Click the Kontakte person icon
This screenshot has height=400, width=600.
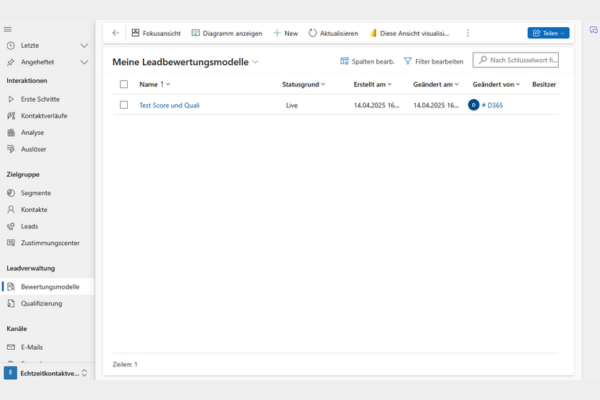(x=11, y=209)
